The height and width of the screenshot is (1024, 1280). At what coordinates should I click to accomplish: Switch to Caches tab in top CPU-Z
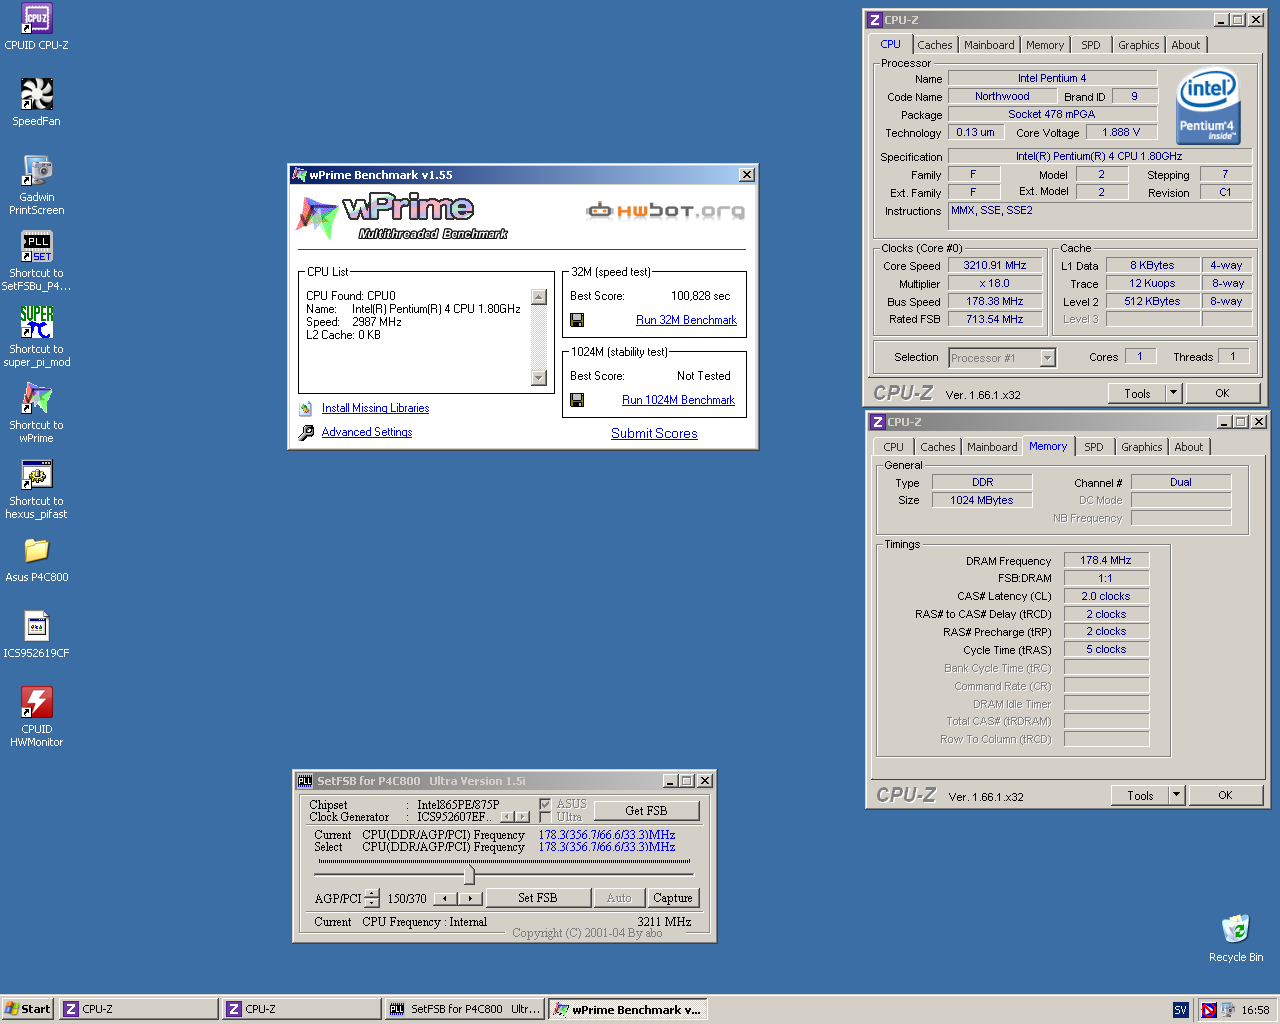coord(935,45)
